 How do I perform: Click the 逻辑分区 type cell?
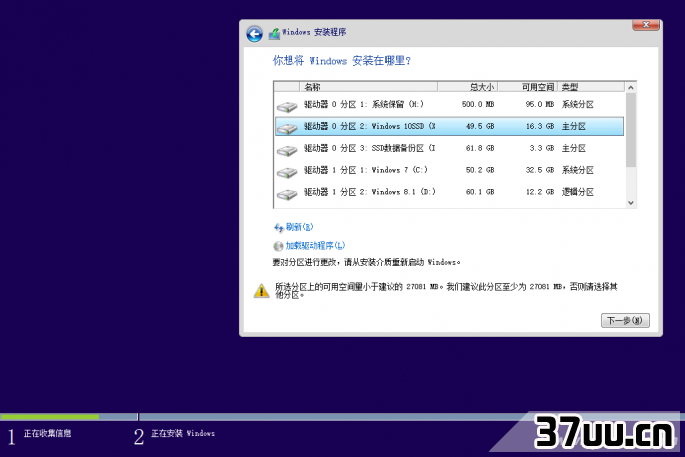point(578,192)
